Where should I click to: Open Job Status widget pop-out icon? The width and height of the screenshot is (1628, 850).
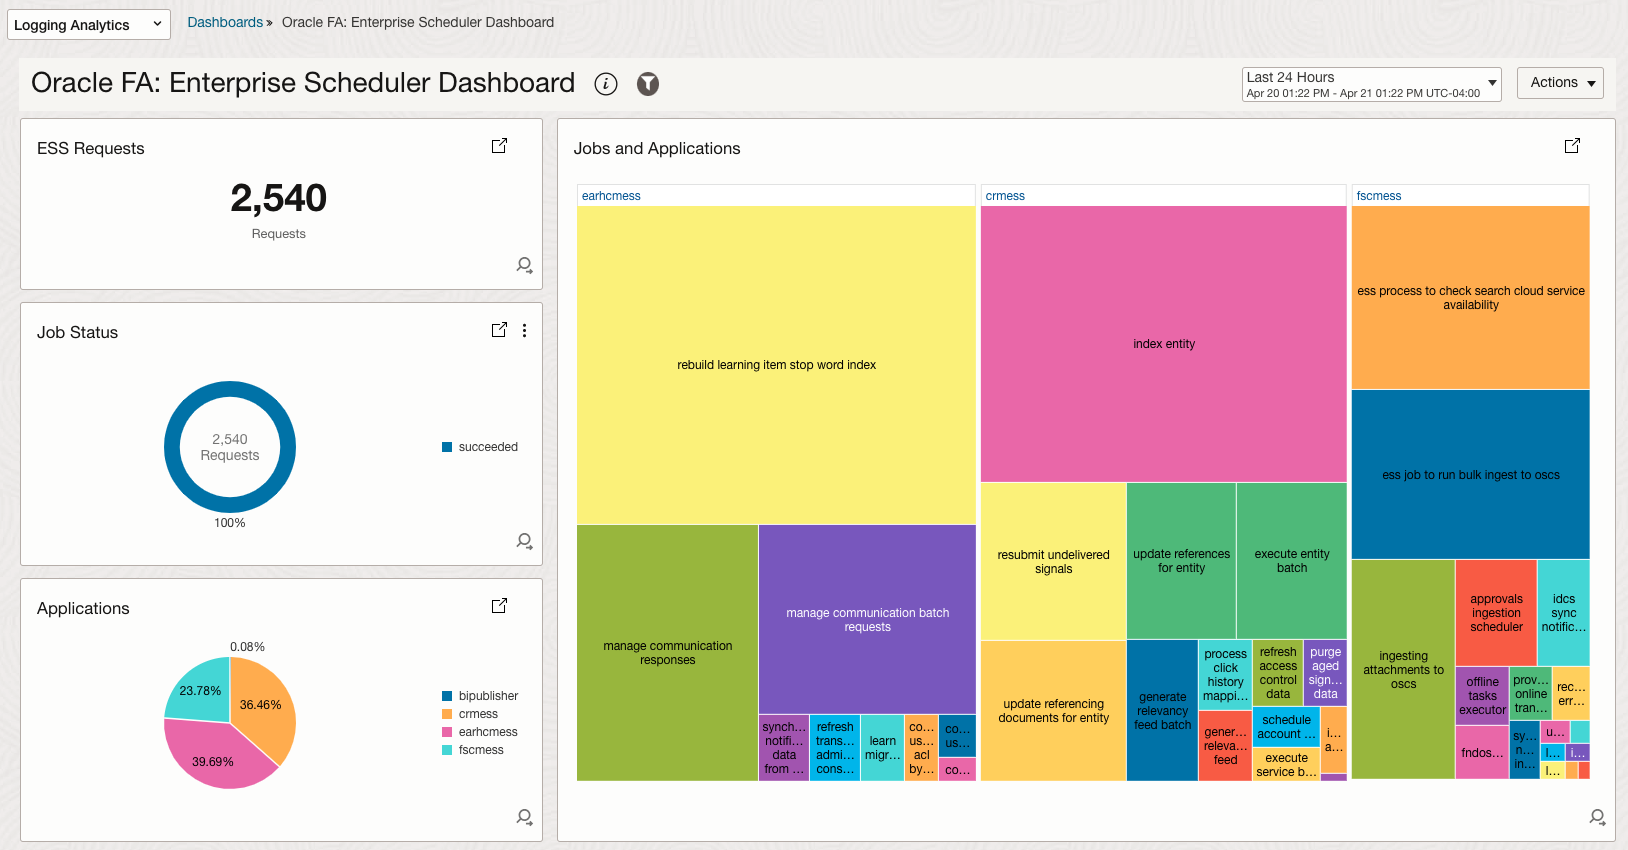tap(499, 330)
